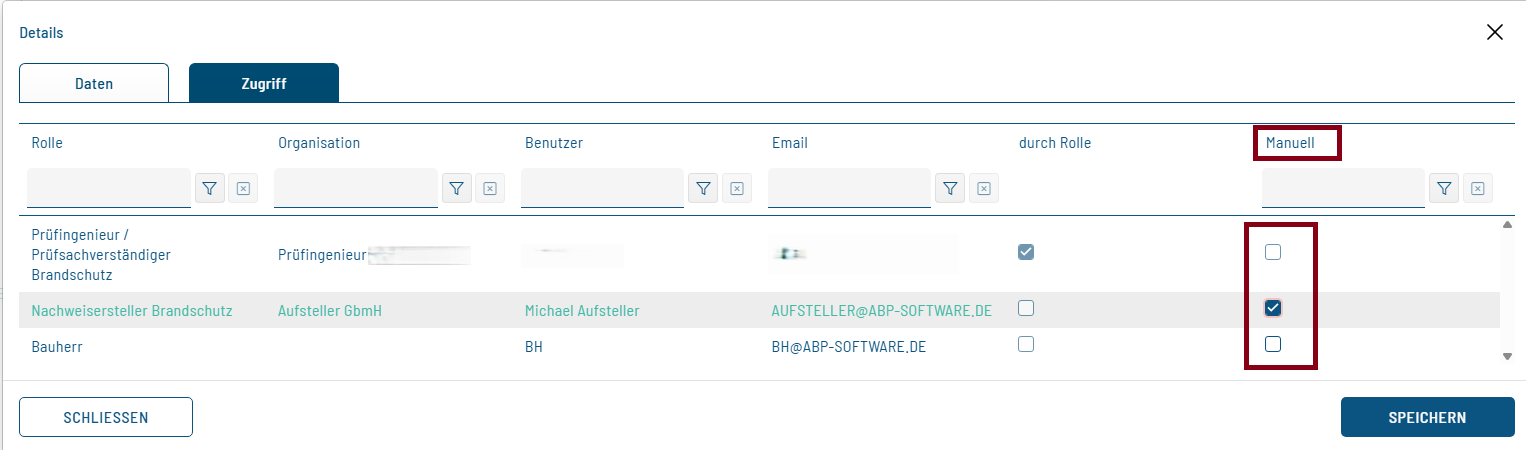
Task: Toggle durch Rolle checkbox for Bauherr
Action: click(x=1026, y=344)
